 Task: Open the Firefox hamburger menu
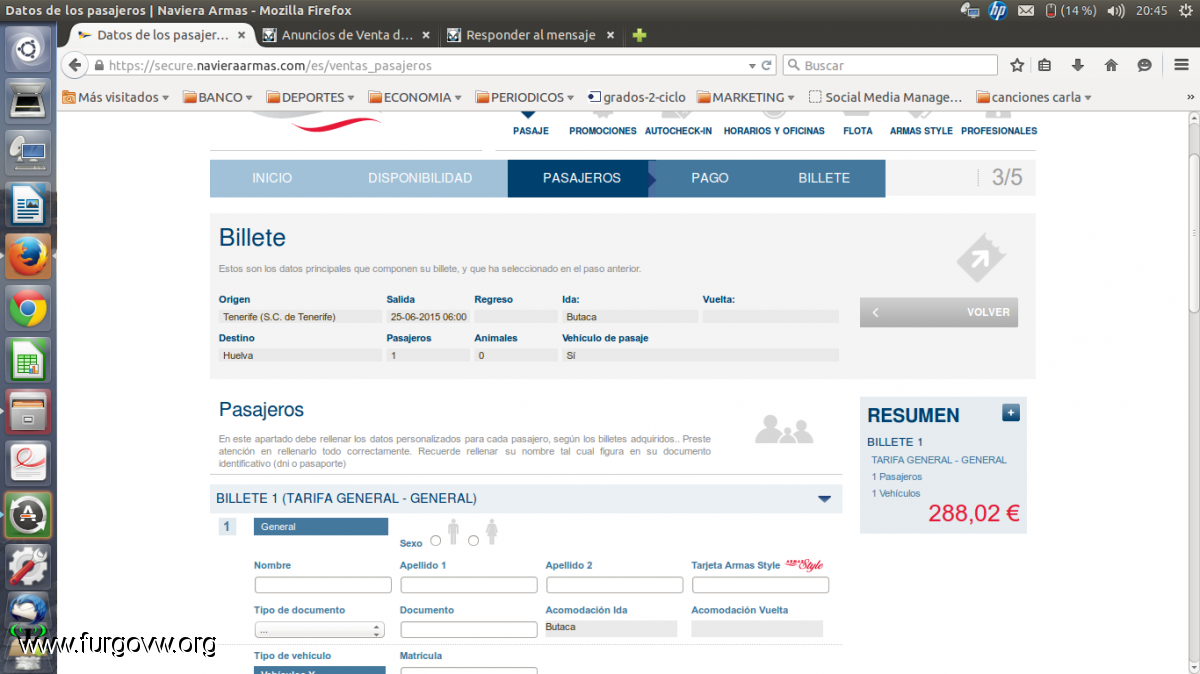pos(1181,65)
